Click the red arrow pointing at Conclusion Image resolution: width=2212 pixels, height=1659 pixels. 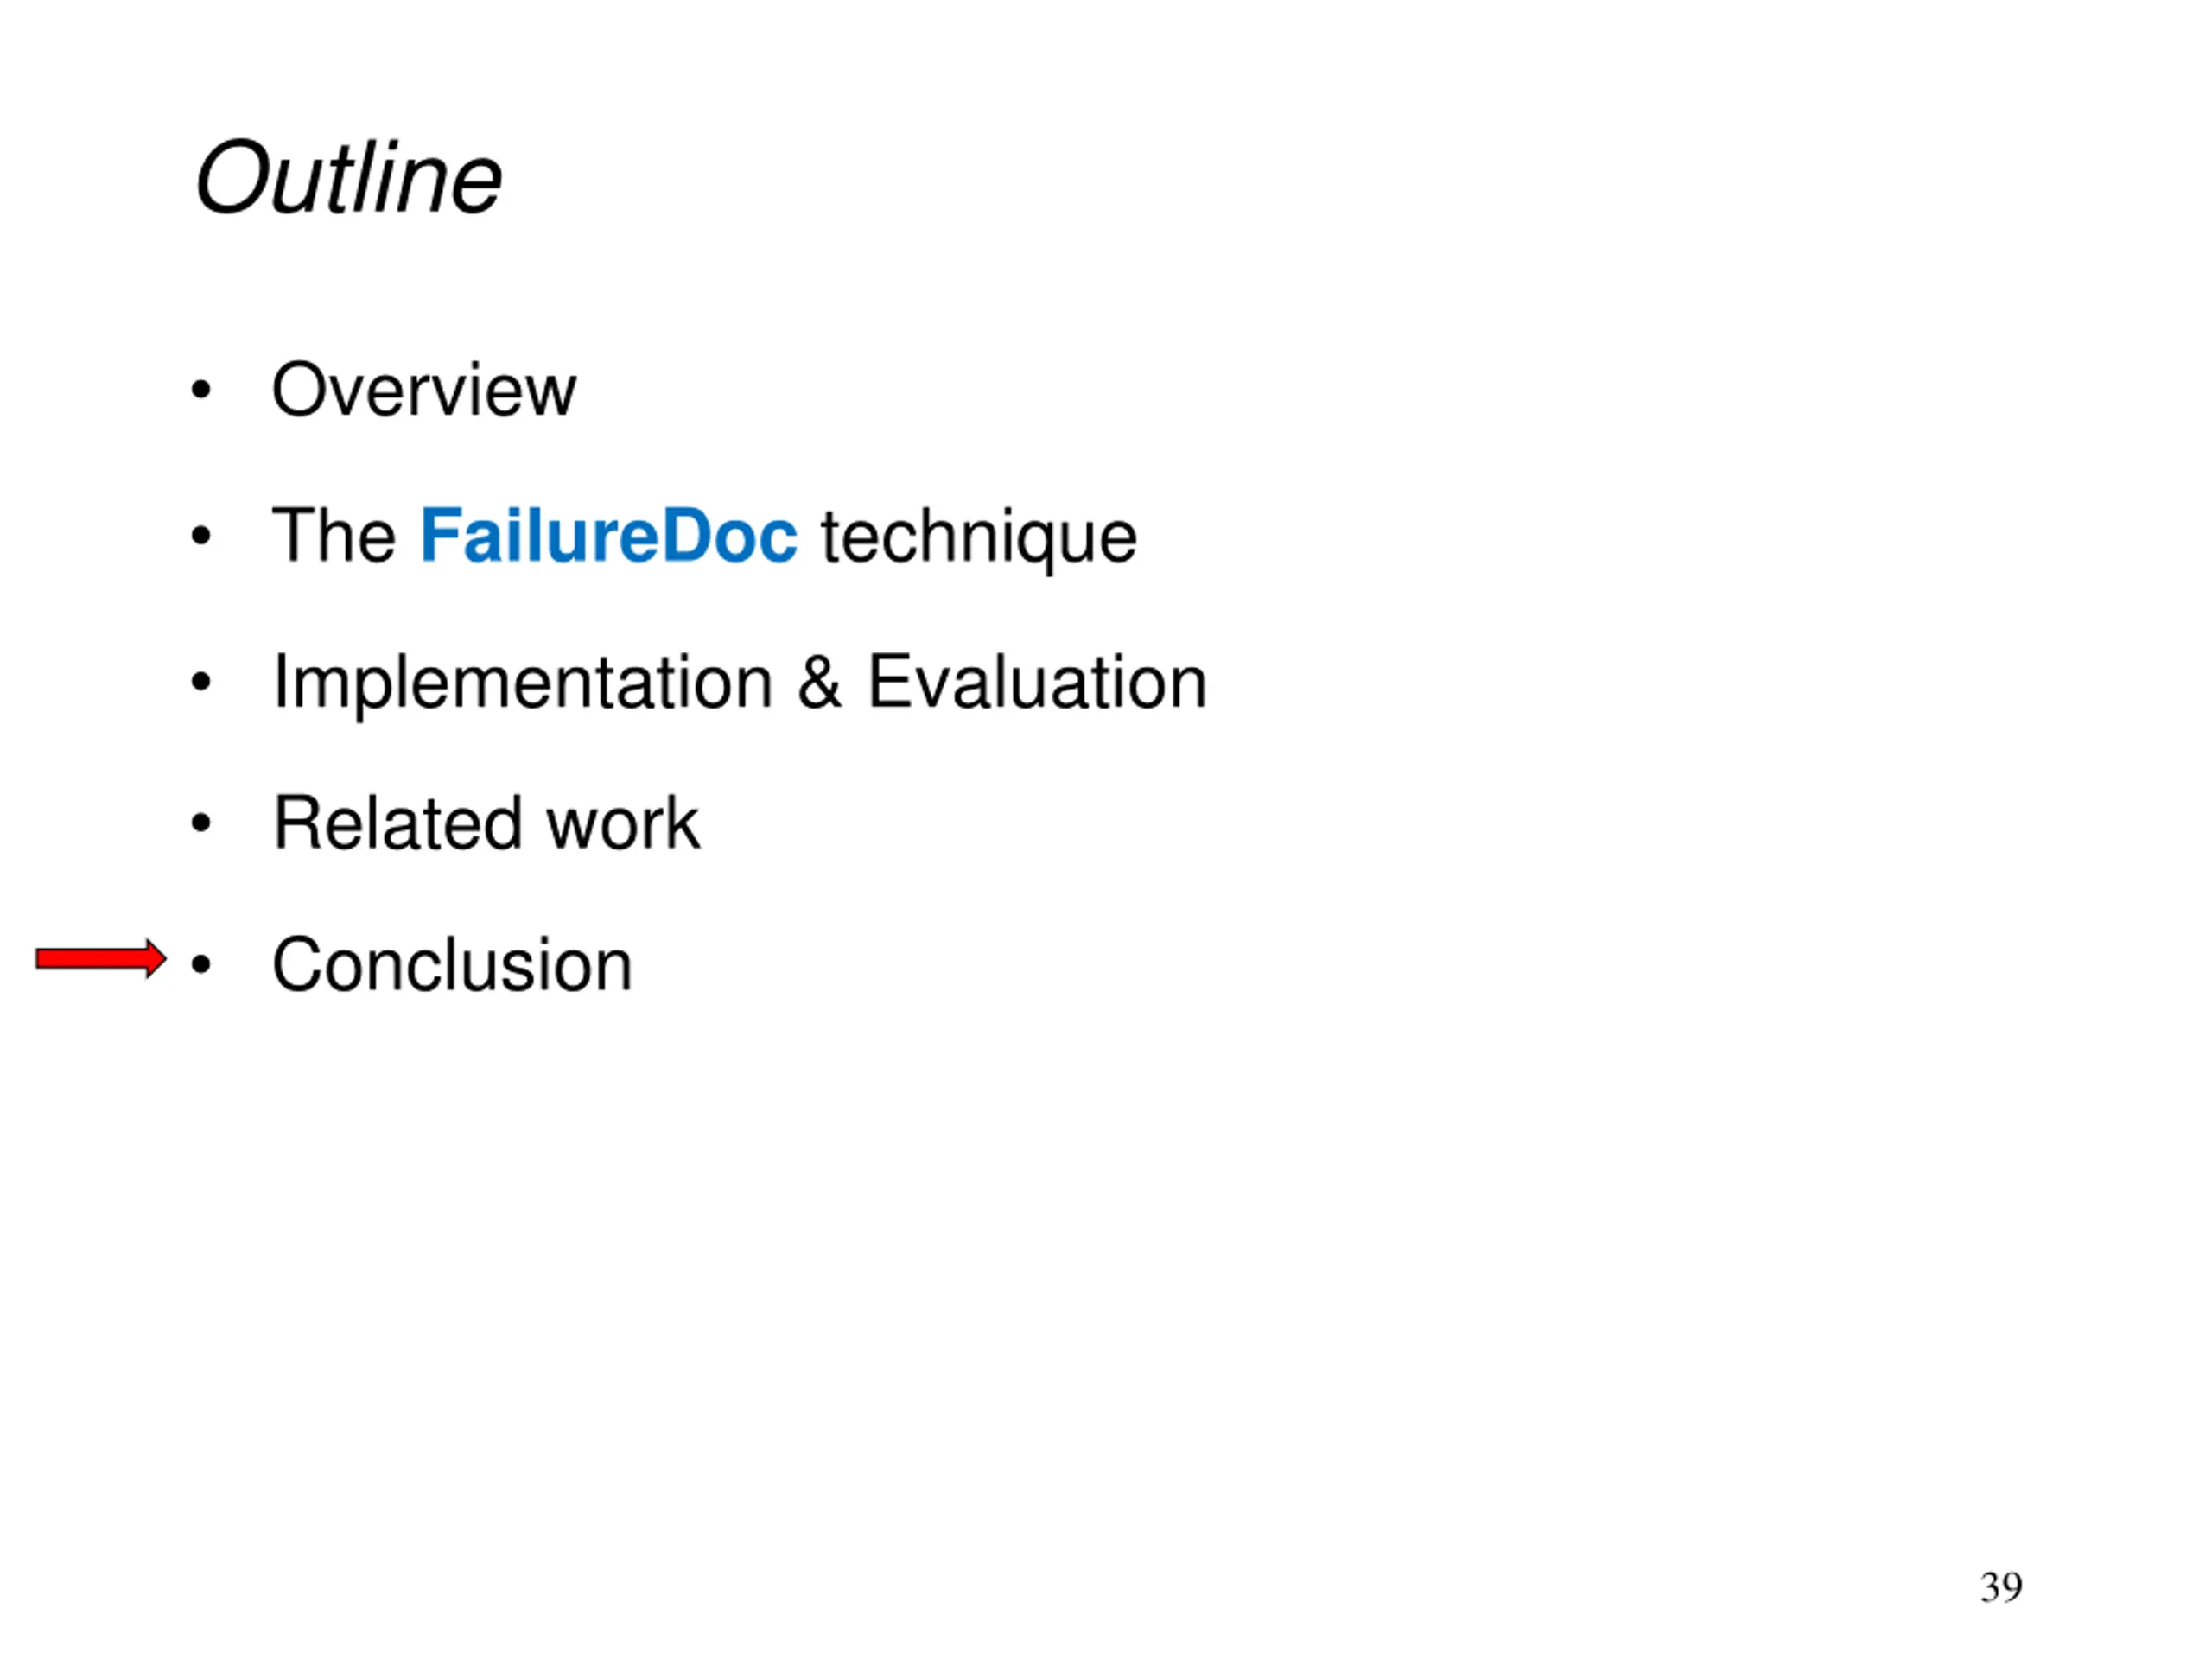tap(101, 959)
